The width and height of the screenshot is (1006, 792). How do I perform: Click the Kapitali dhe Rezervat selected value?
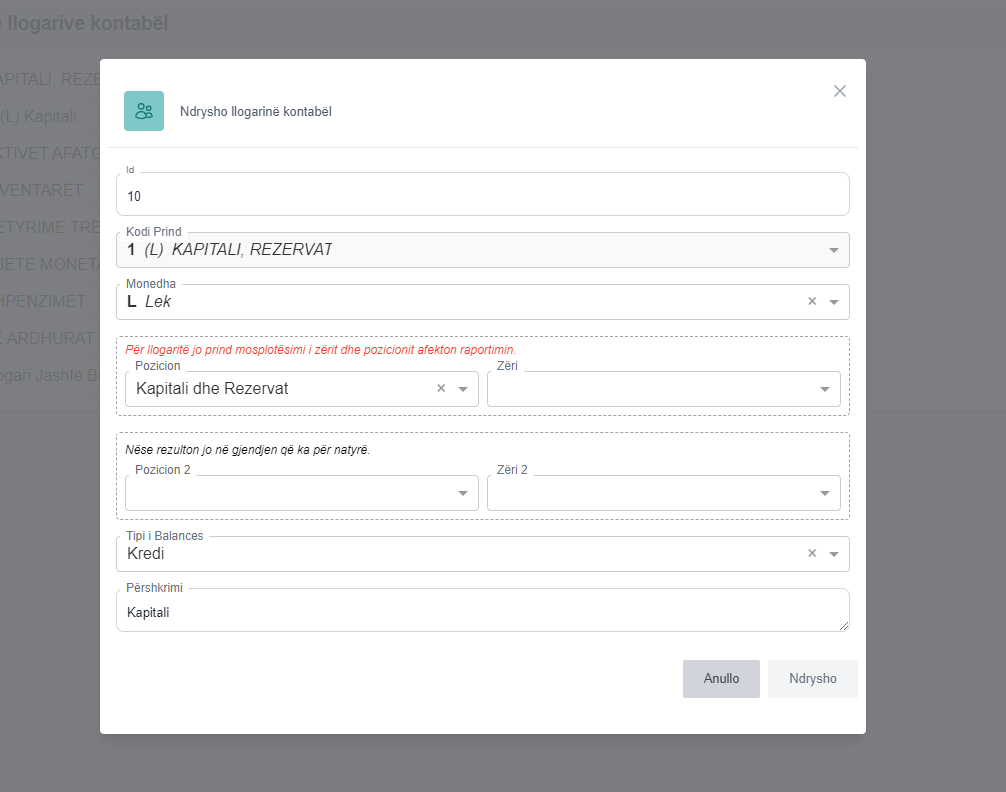click(x=212, y=388)
